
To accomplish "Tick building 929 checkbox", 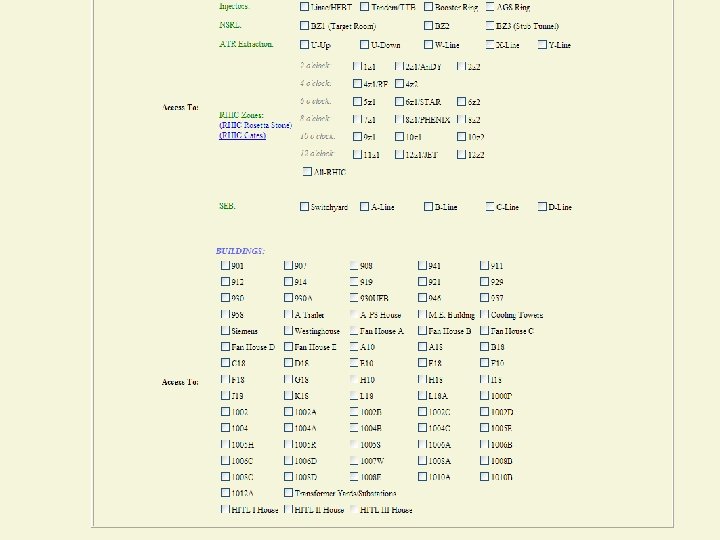I will point(484,281).
